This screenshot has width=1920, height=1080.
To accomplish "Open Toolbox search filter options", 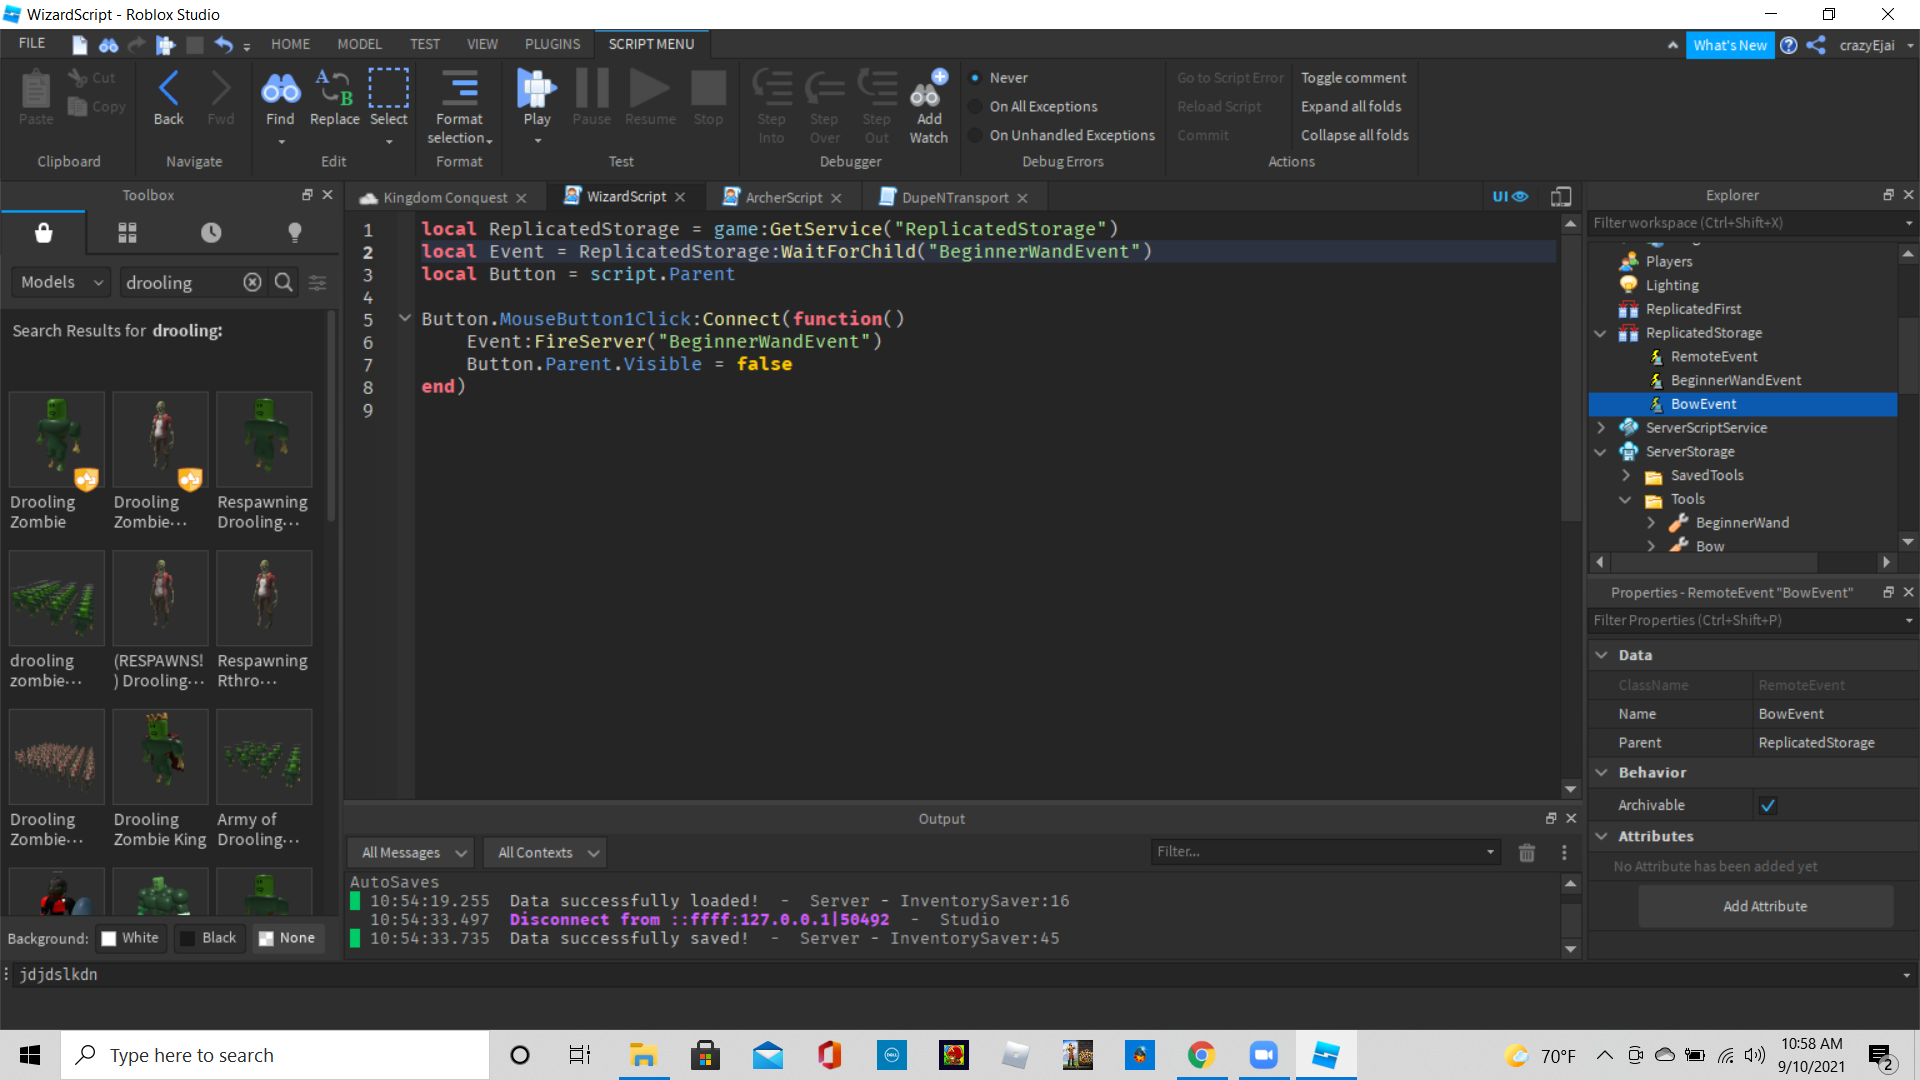I will coord(318,283).
